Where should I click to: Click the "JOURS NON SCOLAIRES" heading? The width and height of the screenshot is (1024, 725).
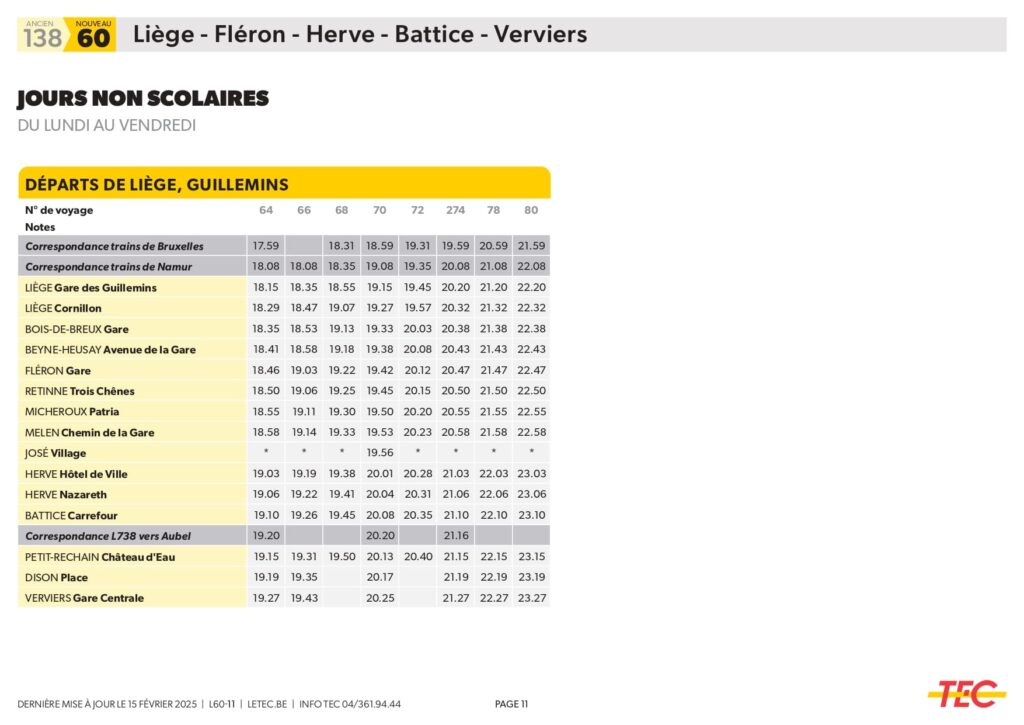point(143,99)
